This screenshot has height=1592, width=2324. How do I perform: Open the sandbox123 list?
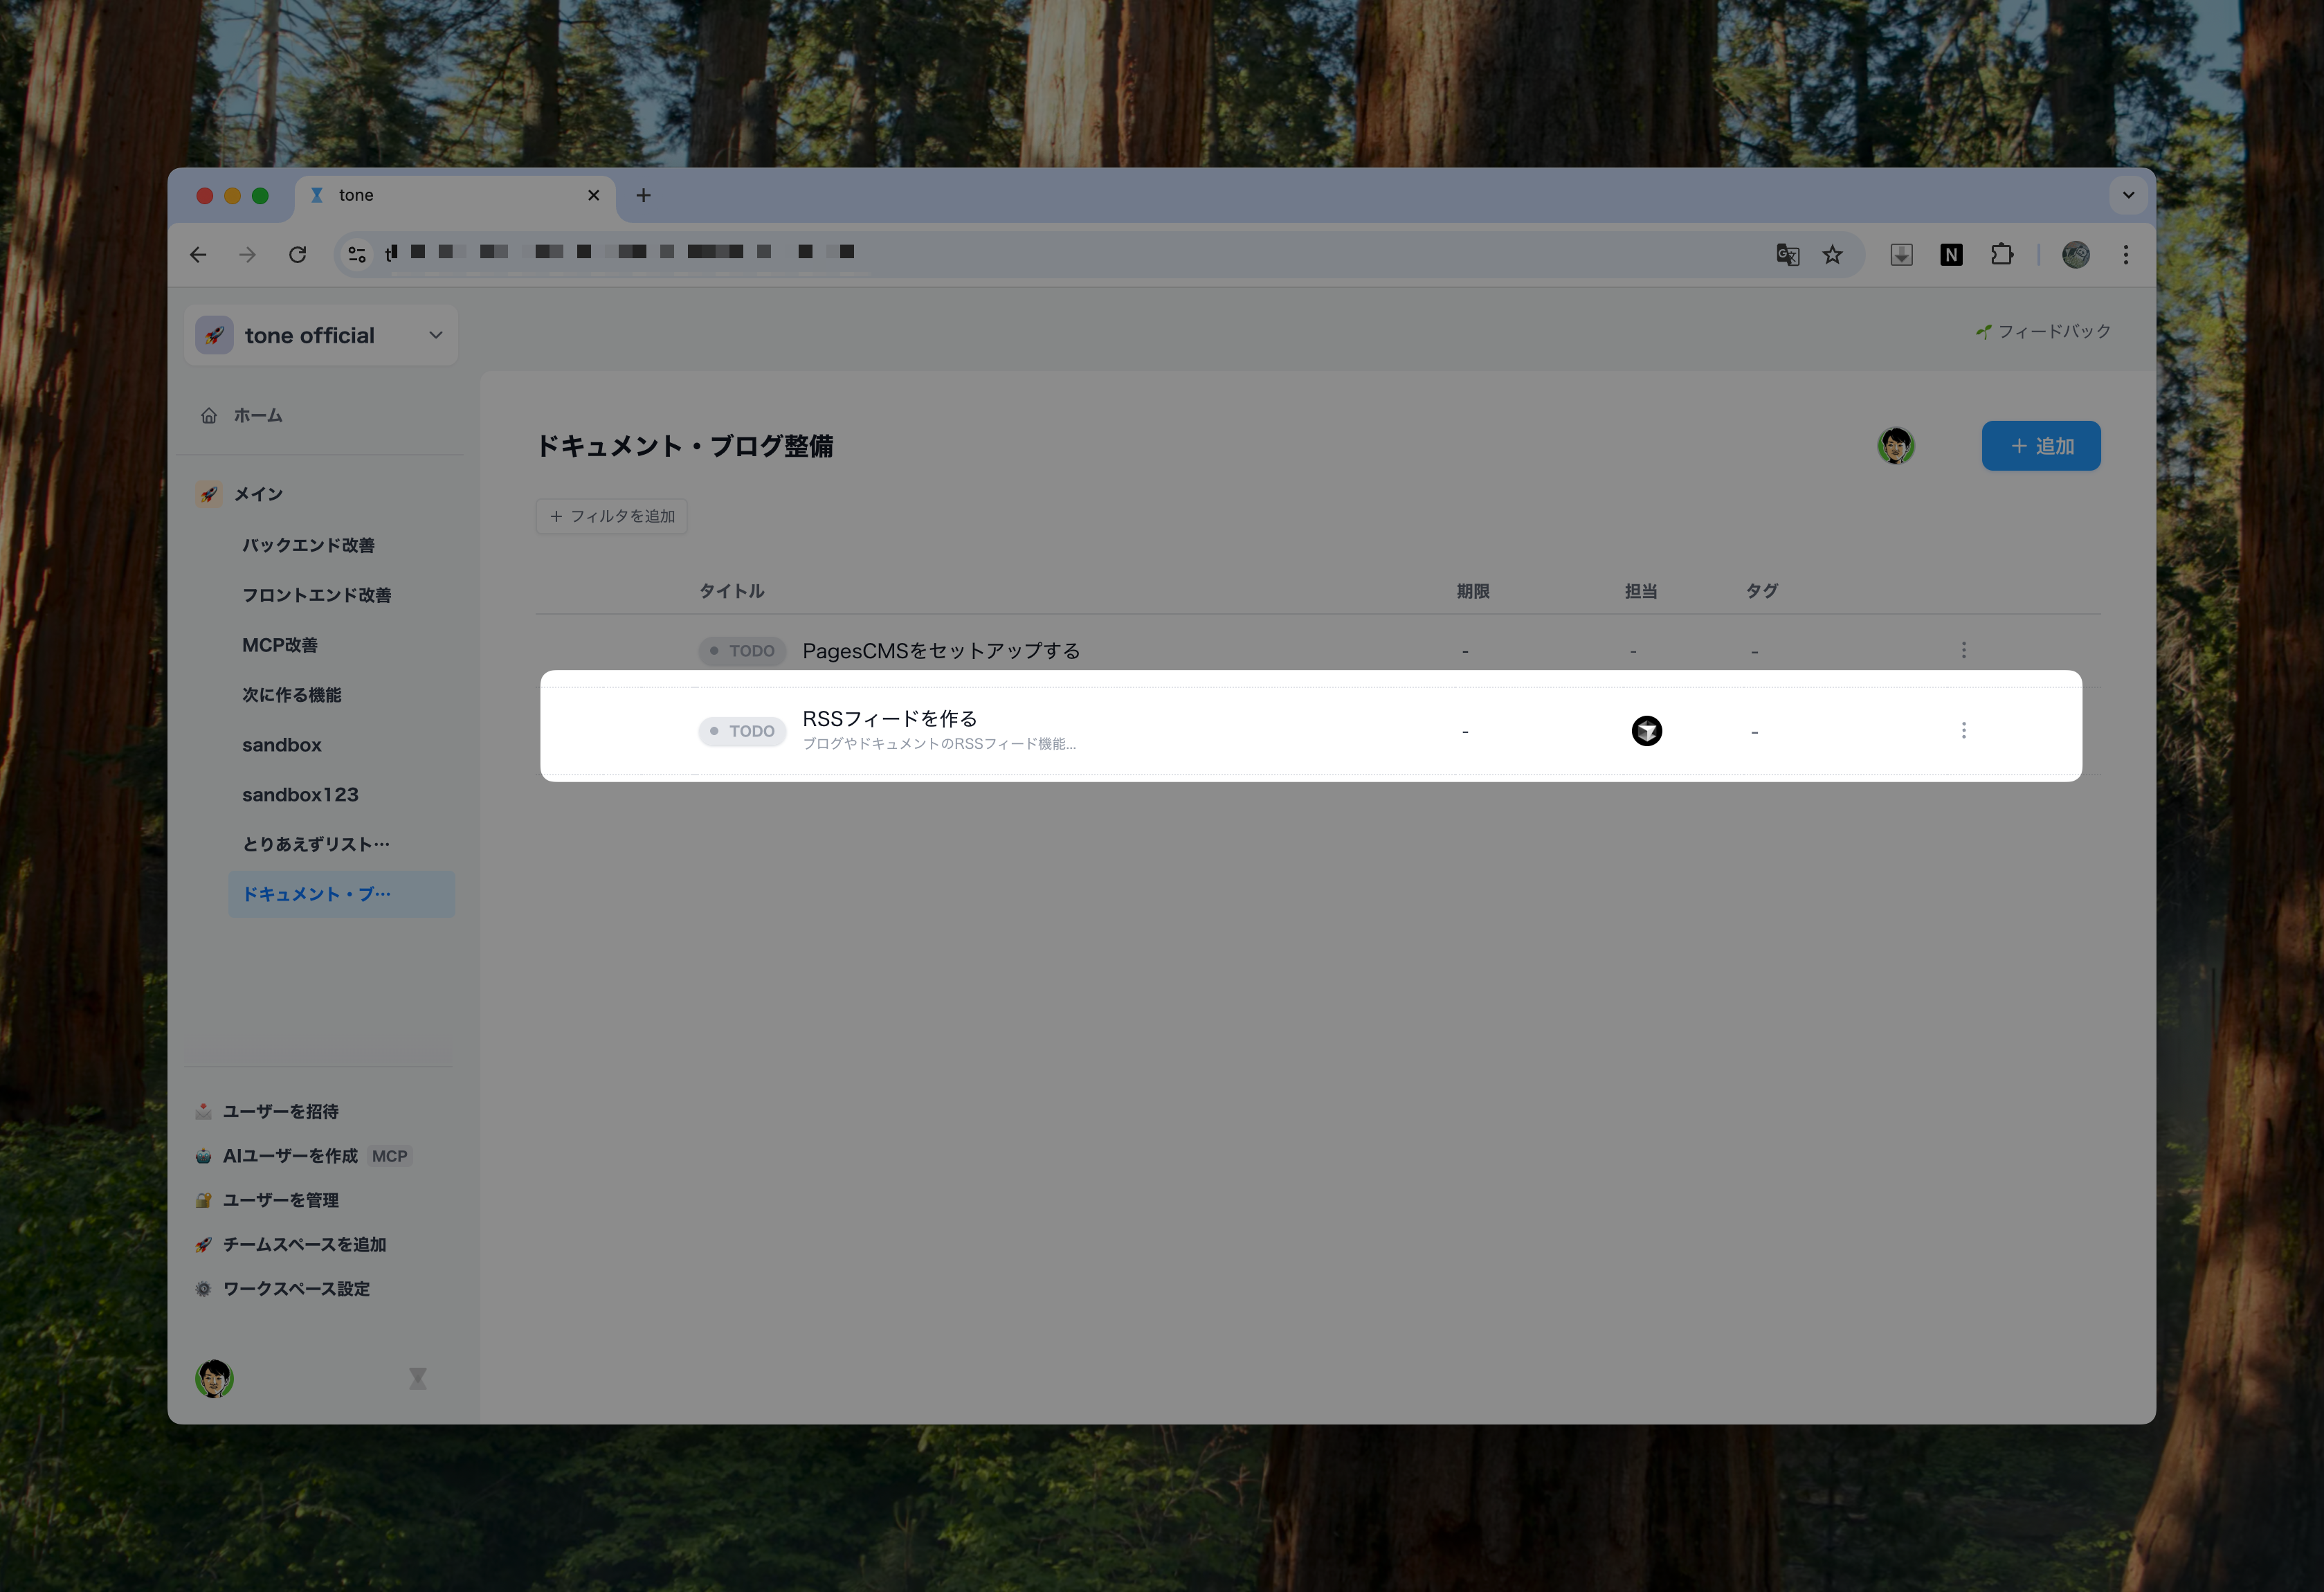[300, 795]
